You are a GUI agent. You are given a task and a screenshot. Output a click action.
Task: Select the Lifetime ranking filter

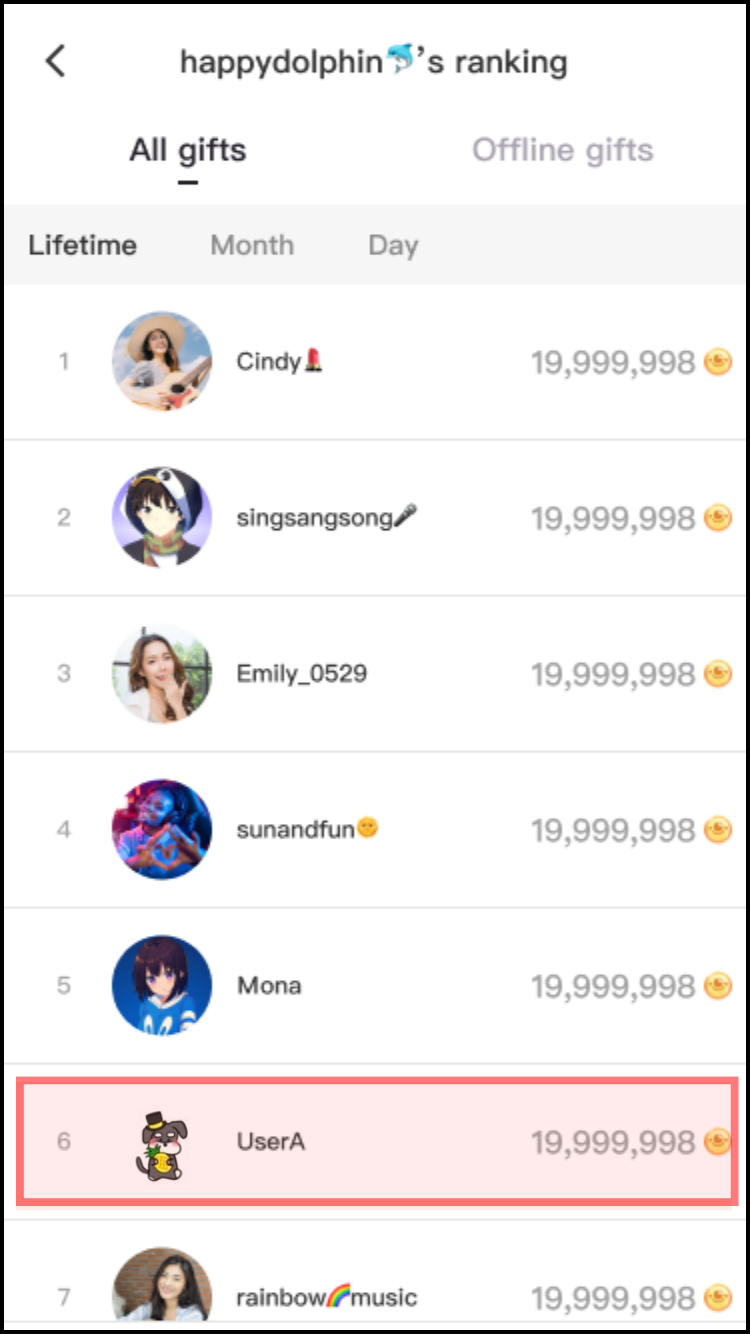(82, 245)
